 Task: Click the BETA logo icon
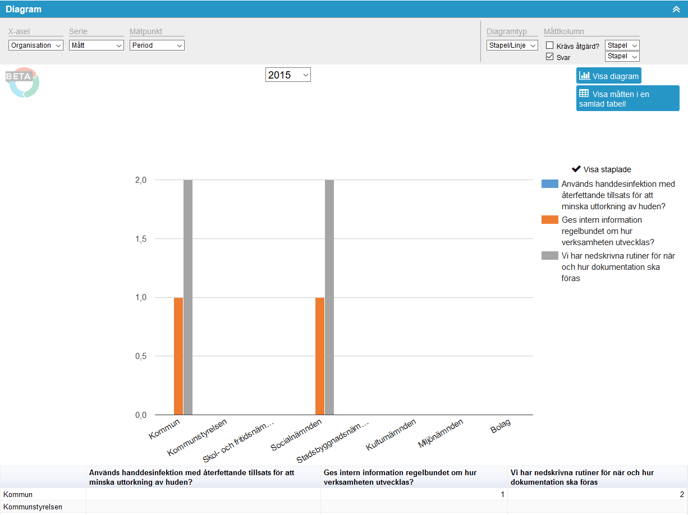[x=23, y=82]
